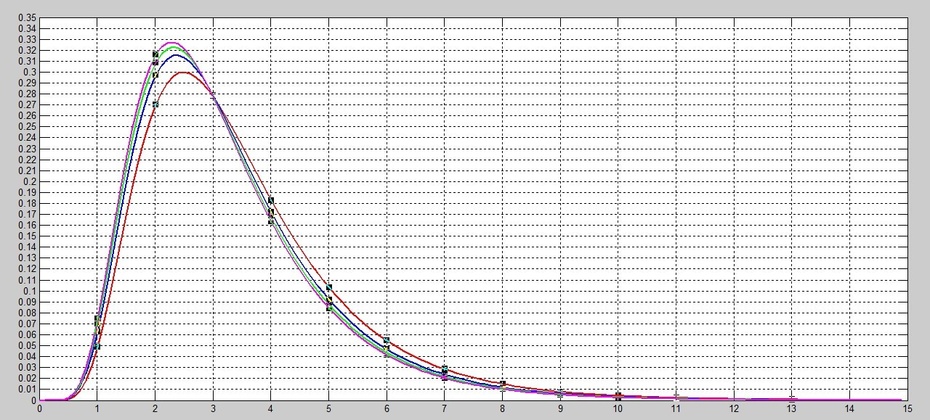Click the peak of the red curve
930x420 pixels.
tap(184, 72)
